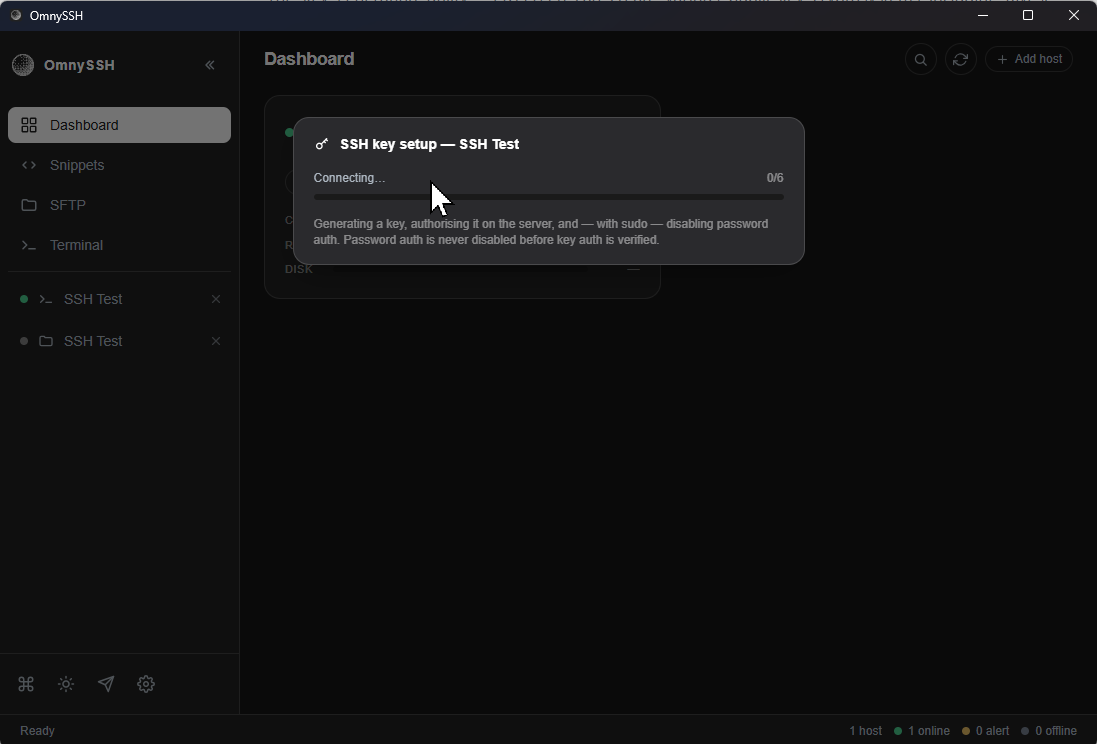Click the "0 offline" status bar entry
1097x744 pixels.
click(x=1049, y=731)
